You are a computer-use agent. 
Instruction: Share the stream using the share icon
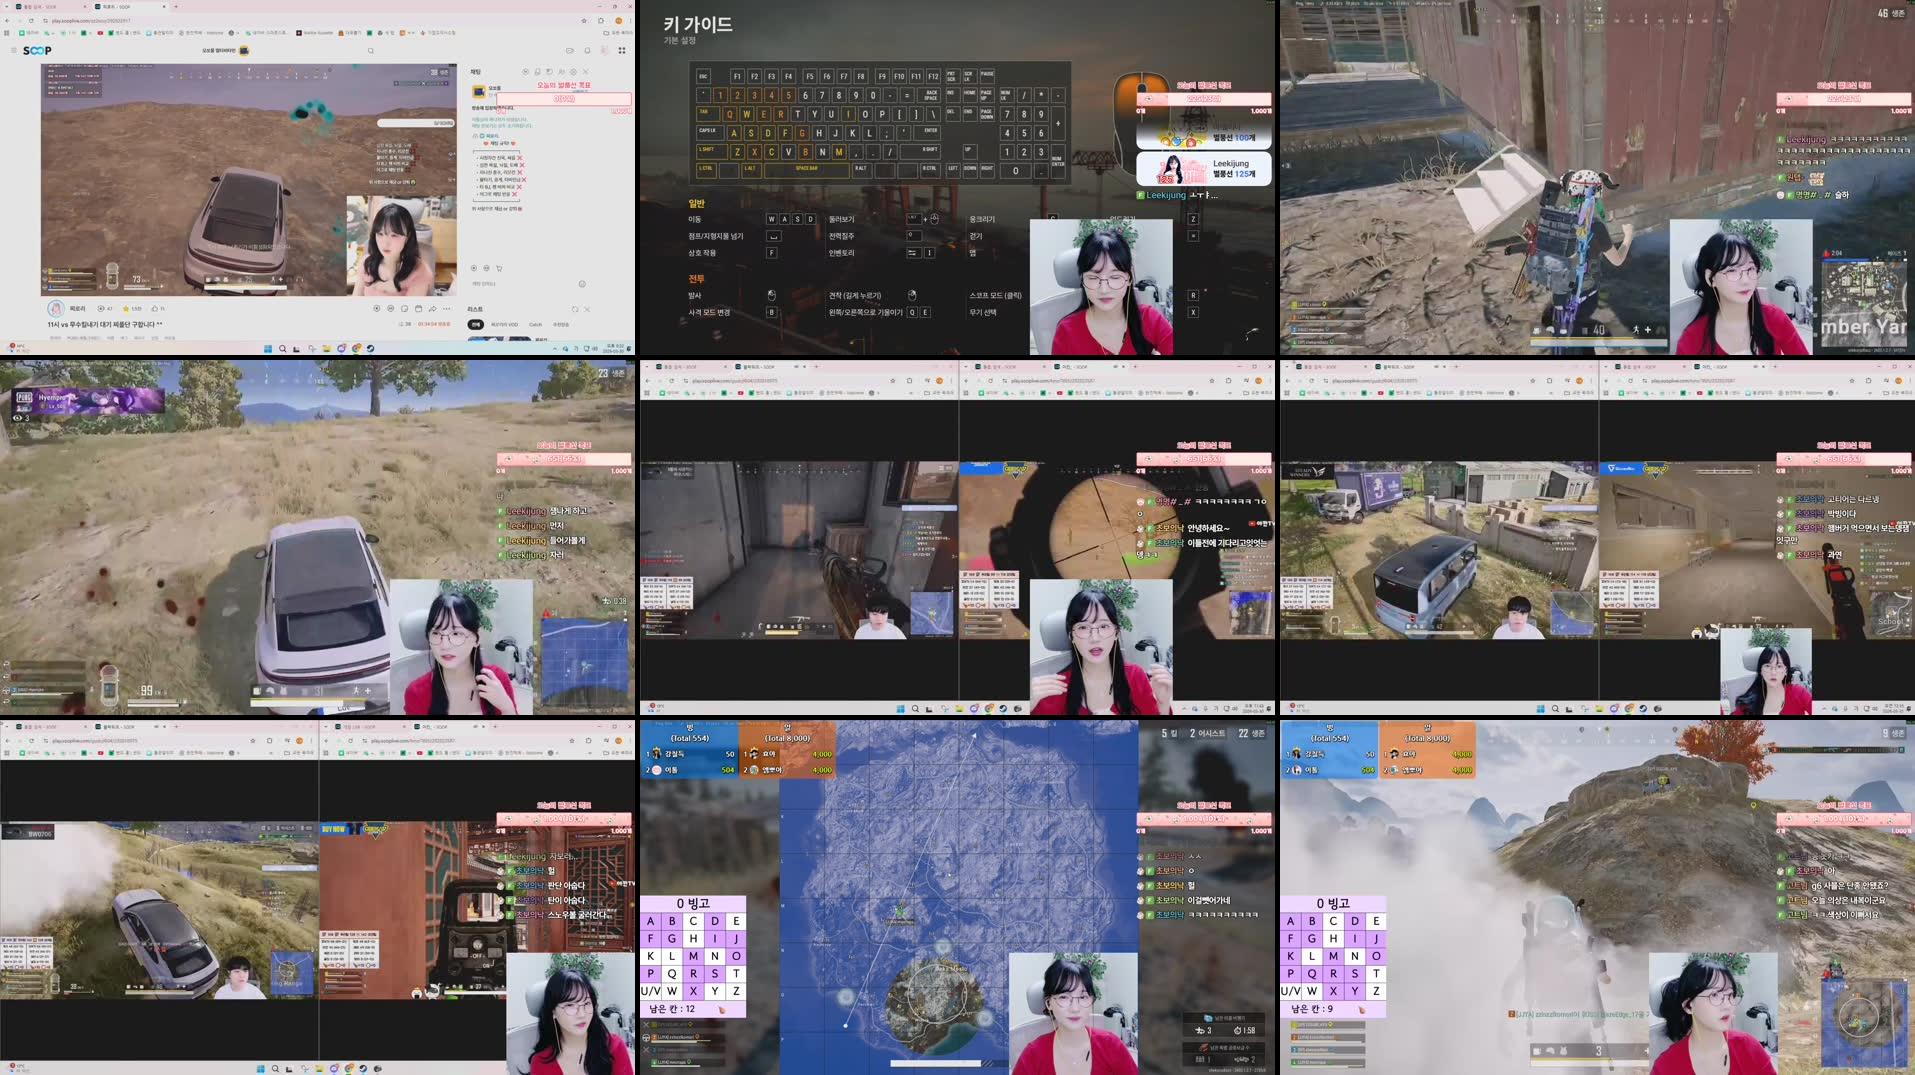432,308
